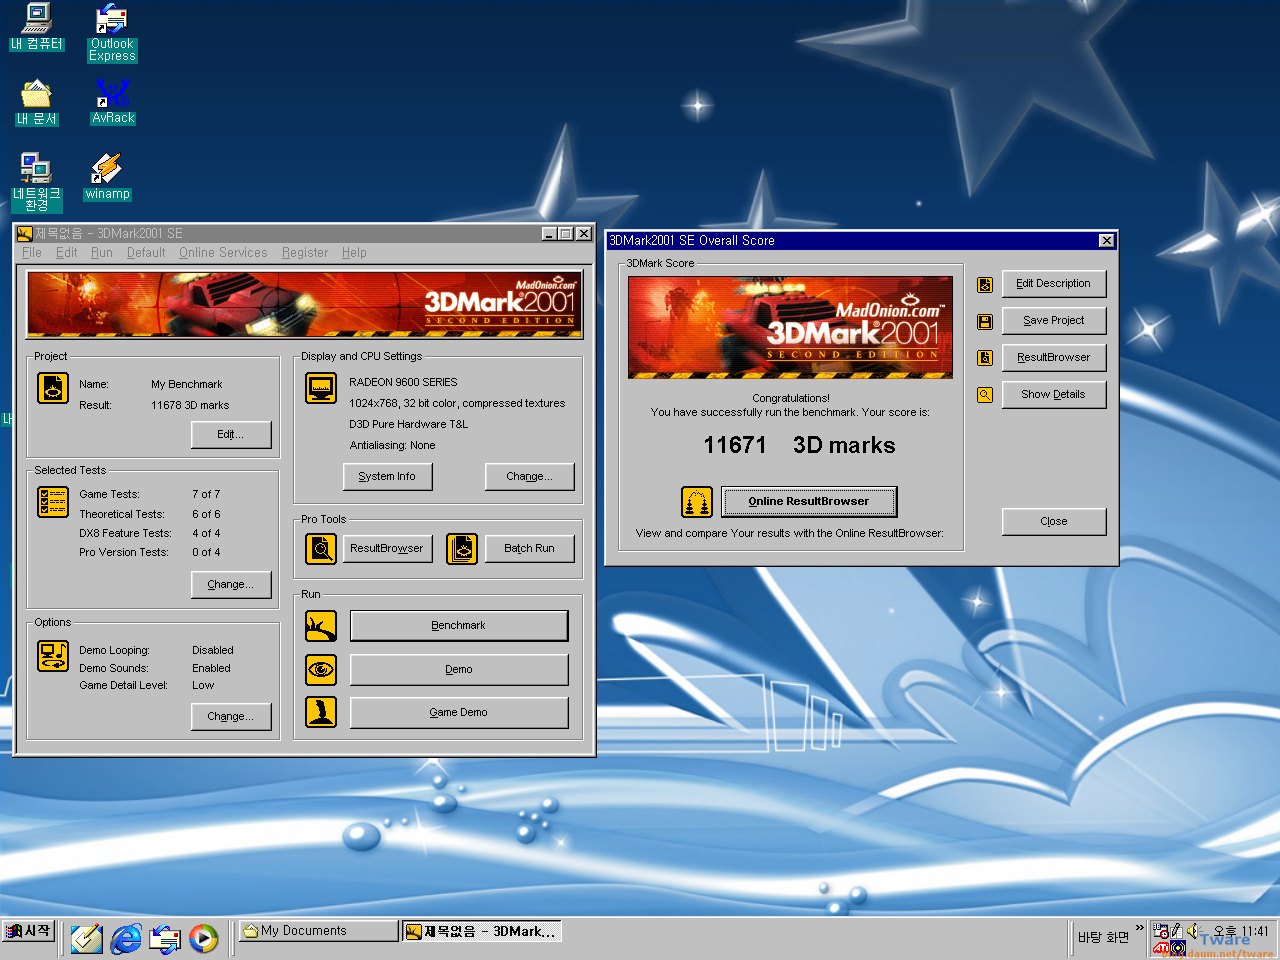Click the Close button in score dialog
The height and width of the screenshot is (960, 1280).
pyautogui.click(x=1054, y=522)
